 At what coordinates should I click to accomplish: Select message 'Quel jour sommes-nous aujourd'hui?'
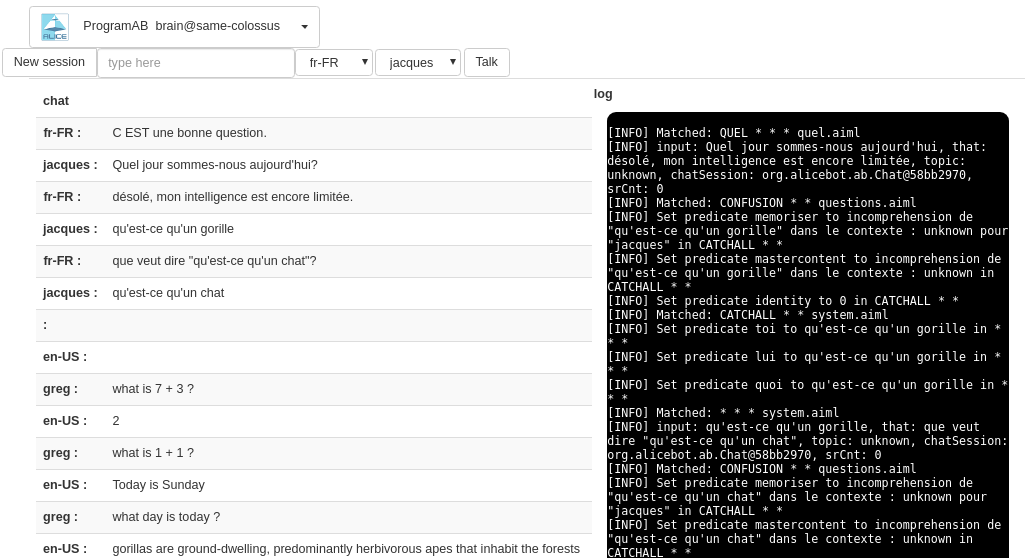(x=215, y=165)
